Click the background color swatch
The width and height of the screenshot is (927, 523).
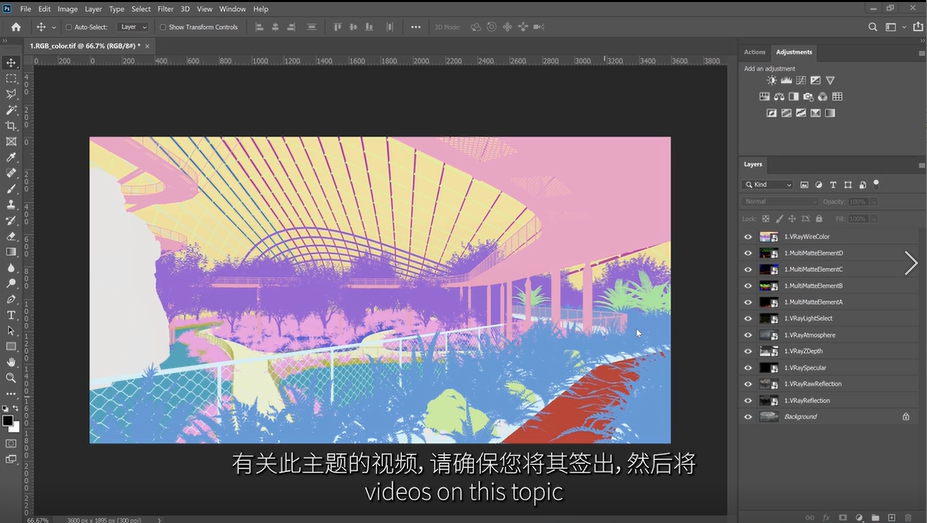pyautogui.click(x=15, y=427)
